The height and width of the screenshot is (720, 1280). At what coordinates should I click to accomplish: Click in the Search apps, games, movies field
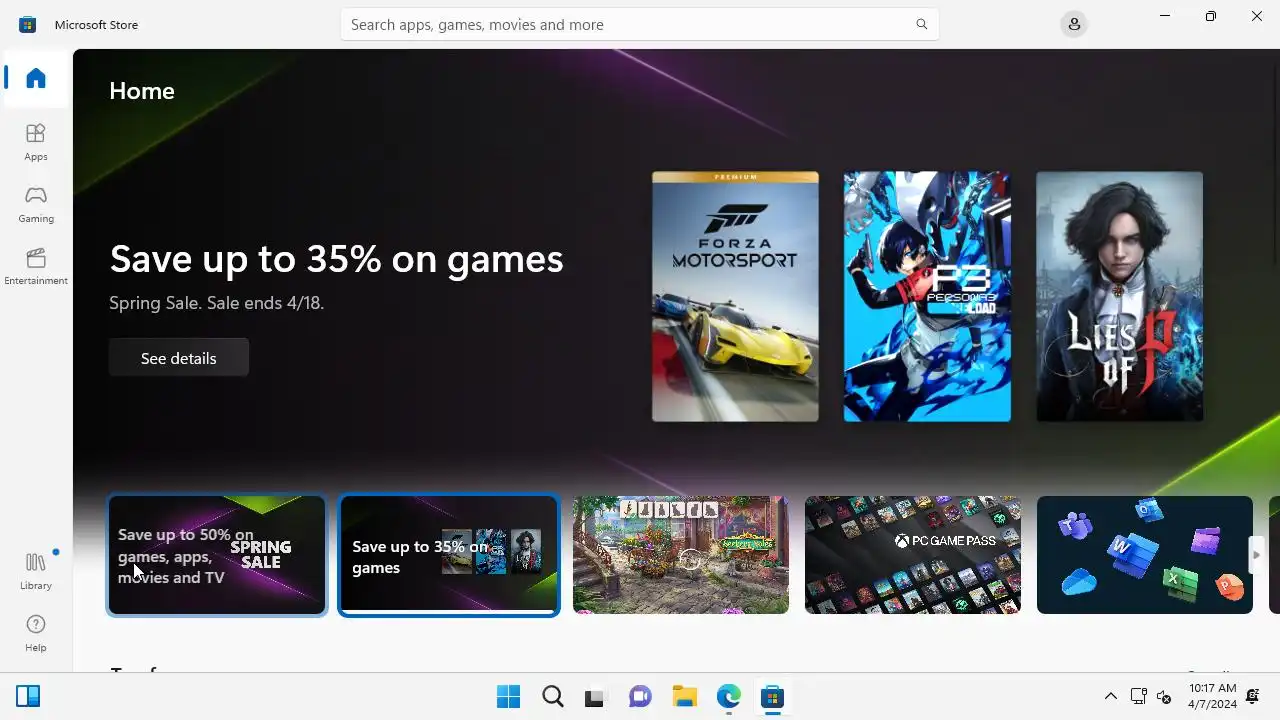coord(639,24)
